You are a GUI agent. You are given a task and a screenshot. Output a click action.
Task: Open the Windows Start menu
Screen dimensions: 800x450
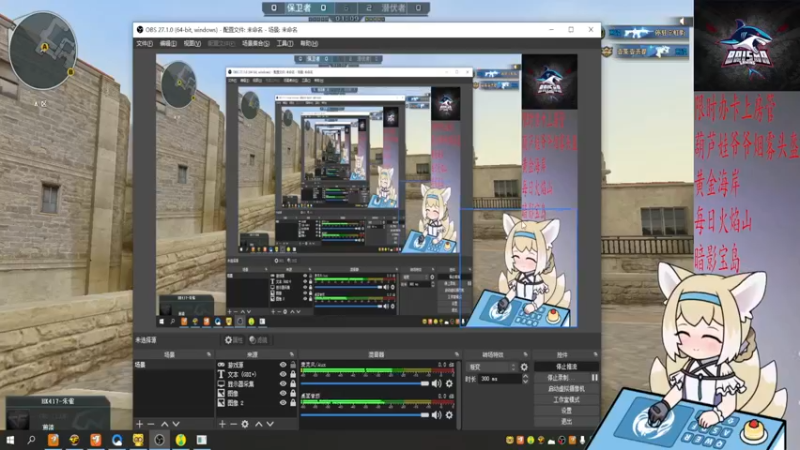click(x=10, y=440)
